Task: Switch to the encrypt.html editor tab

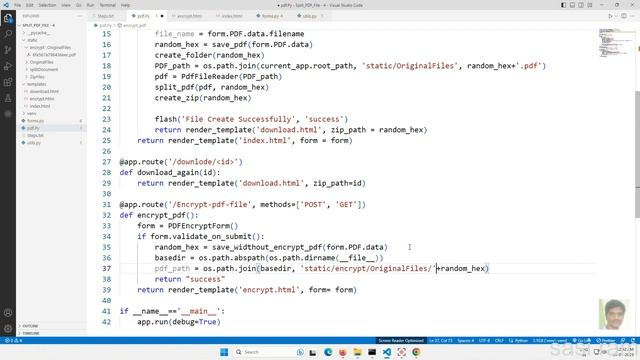Action: pyautogui.click(x=189, y=16)
